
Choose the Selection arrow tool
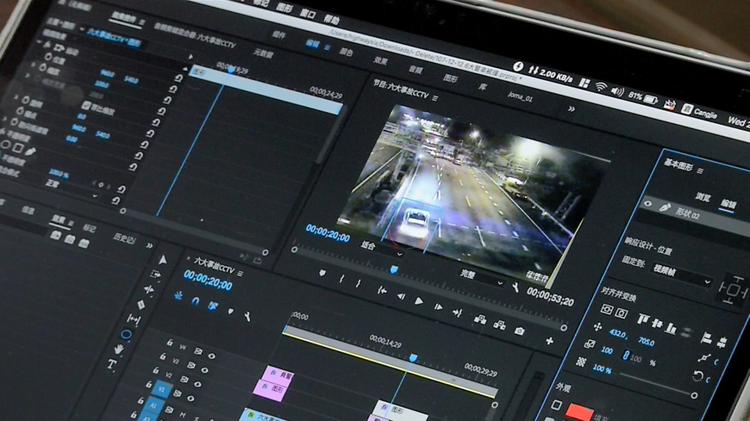162,259
